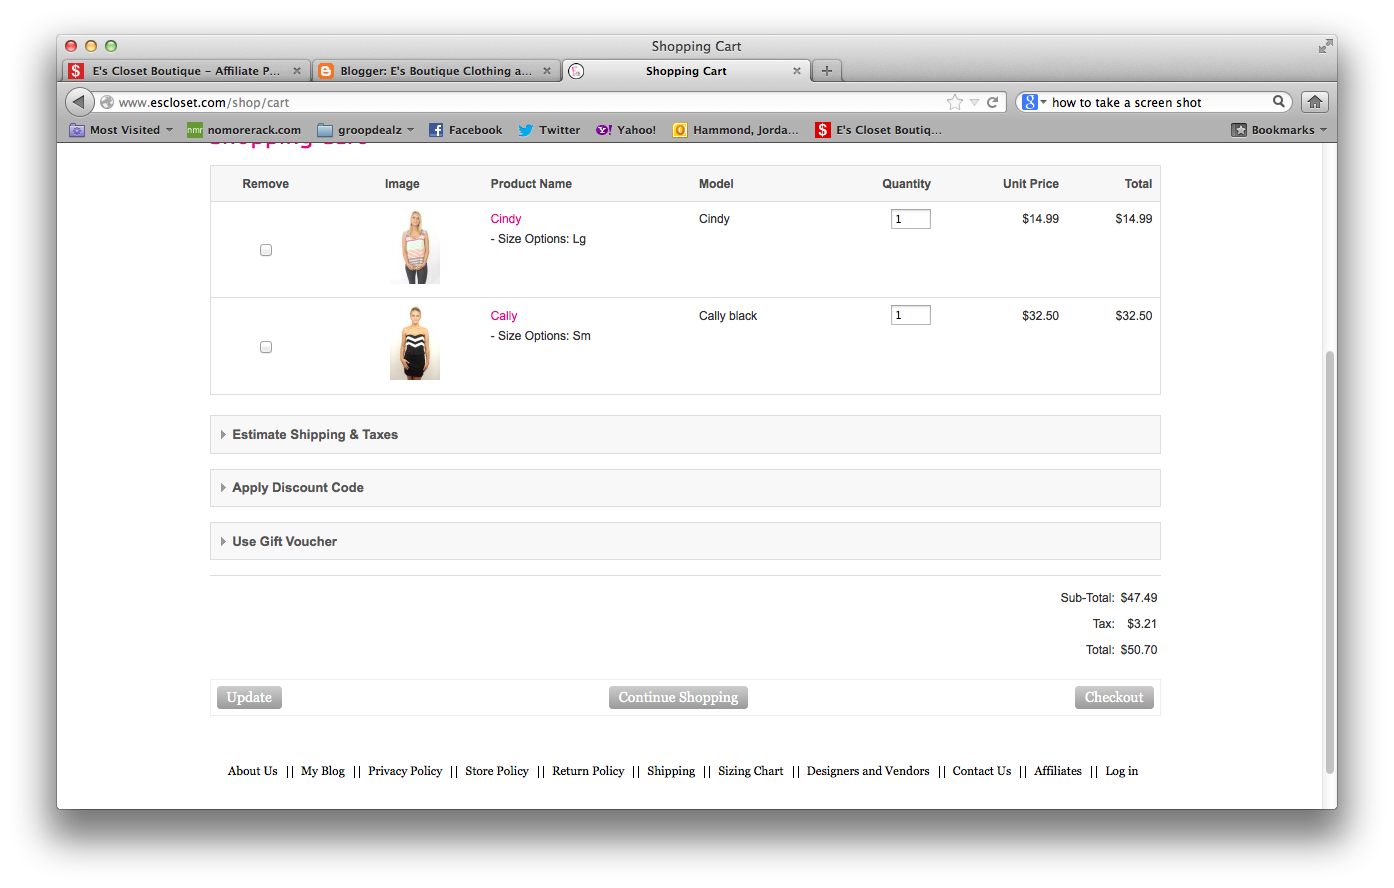Check the Remove box for Cally
Viewport: 1394px width, 888px height.
265,346
